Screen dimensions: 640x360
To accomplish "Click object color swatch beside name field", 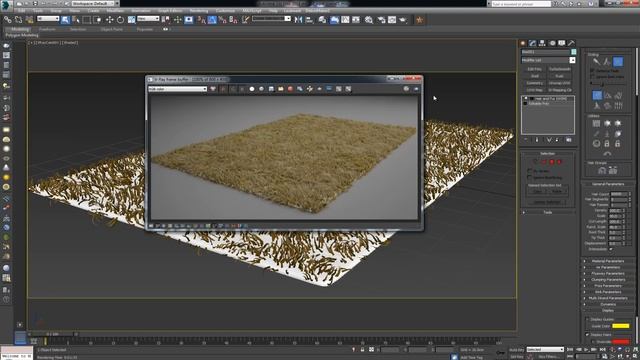I will pyautogui.click(x=573, y=52).
